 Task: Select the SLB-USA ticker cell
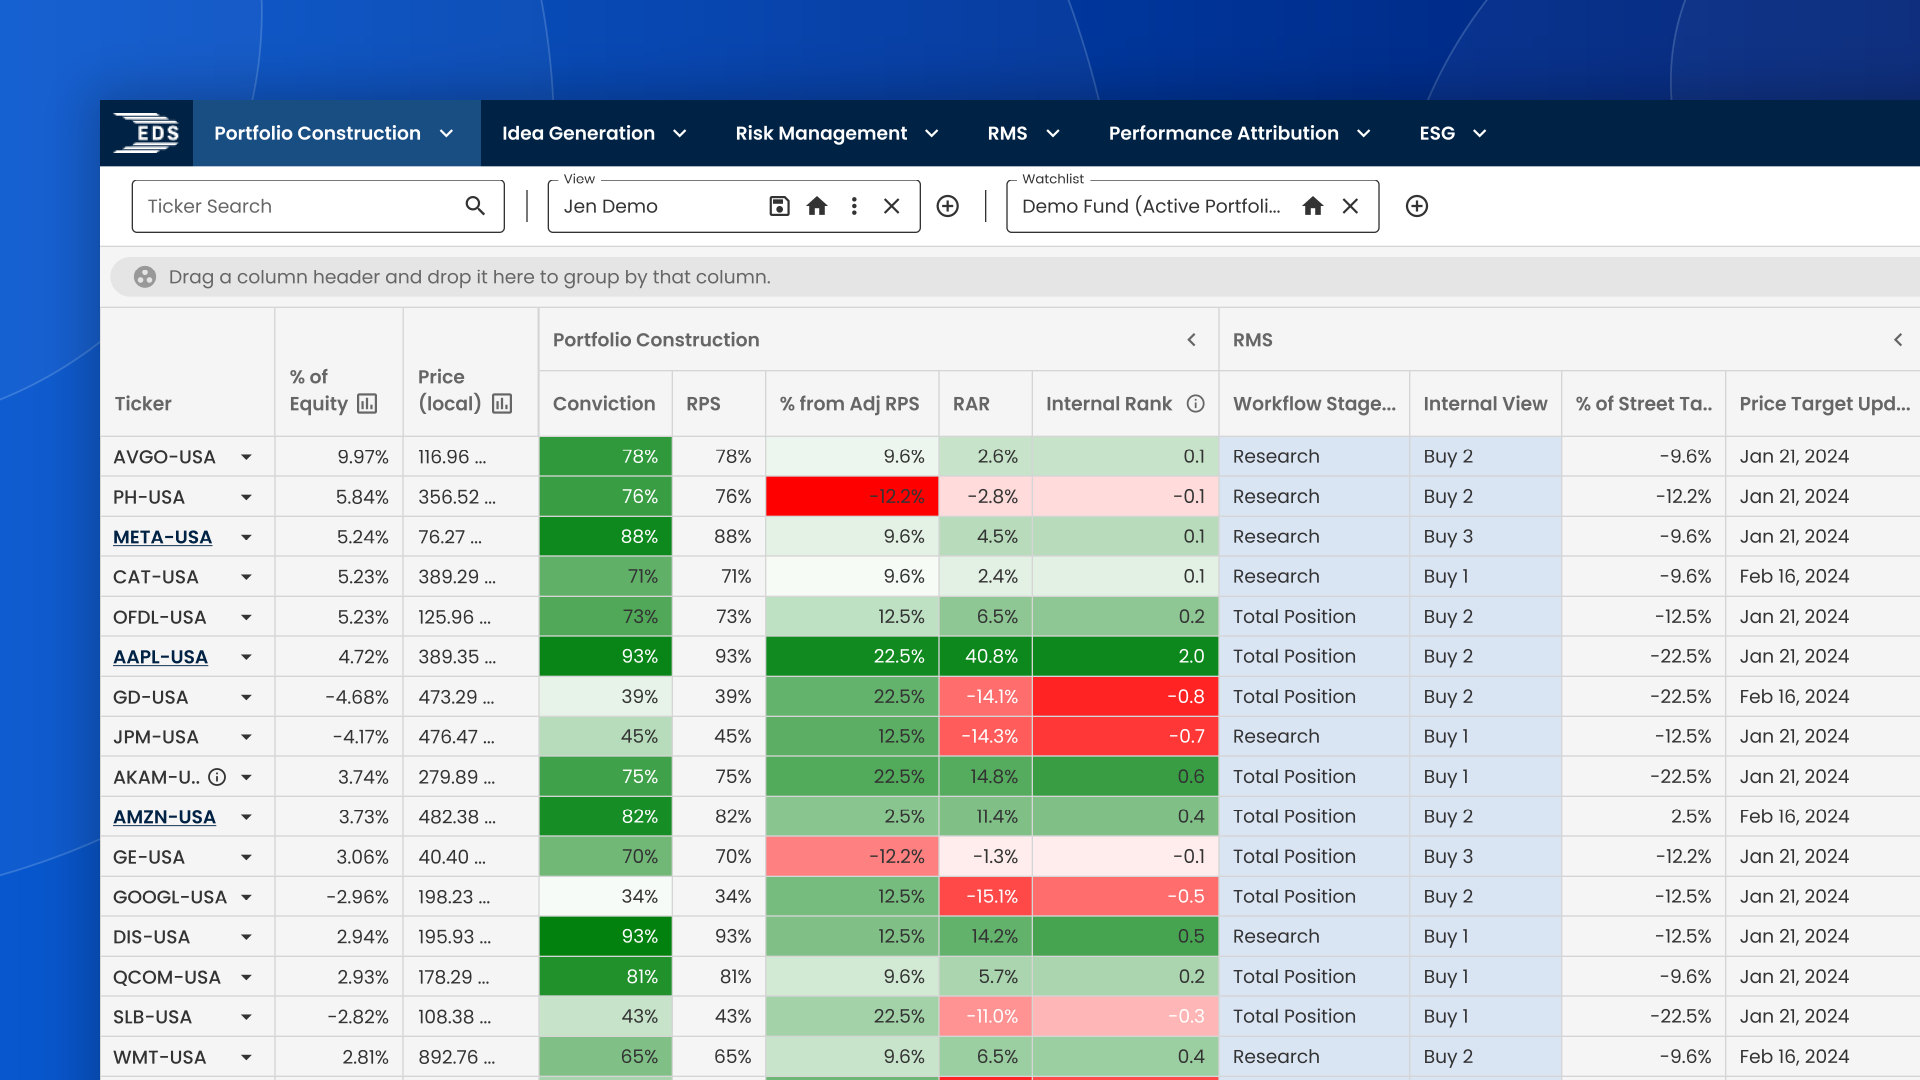click(x=187, y=1017)
